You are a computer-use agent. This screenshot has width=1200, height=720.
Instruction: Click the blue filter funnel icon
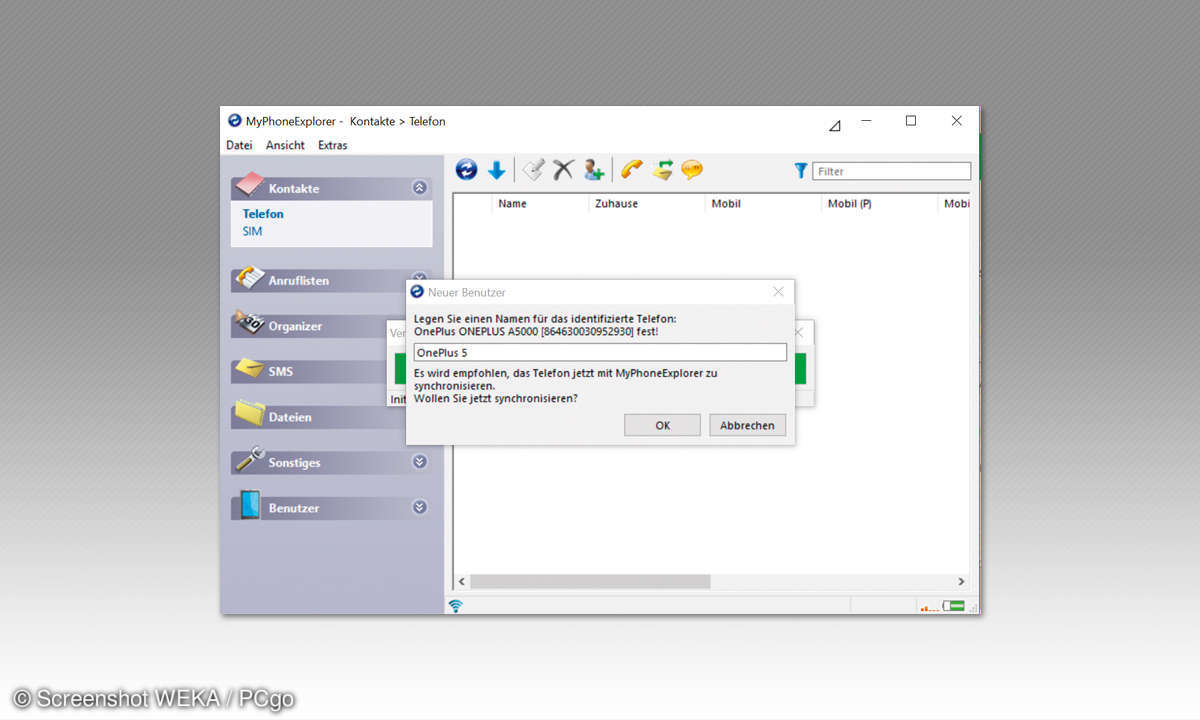[800, 171]
